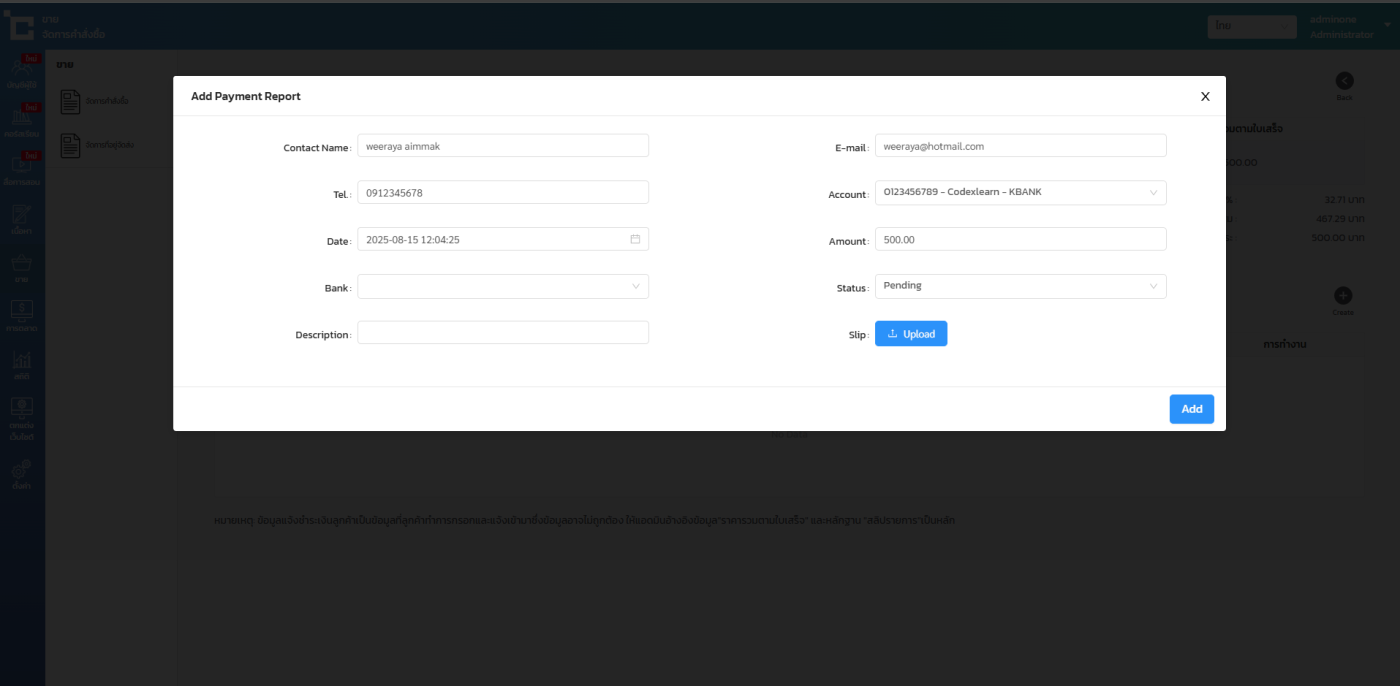The height and width of the screenshot is (686, 1400).
Task: Click the Create plus icon
Action: 1343,296
